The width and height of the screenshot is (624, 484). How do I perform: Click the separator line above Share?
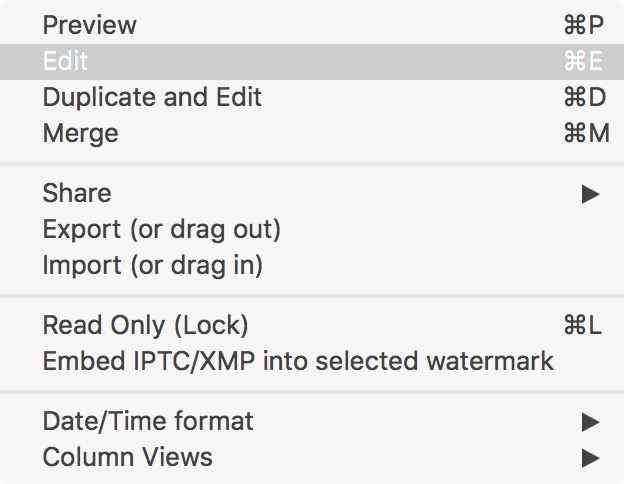(312, 163)
